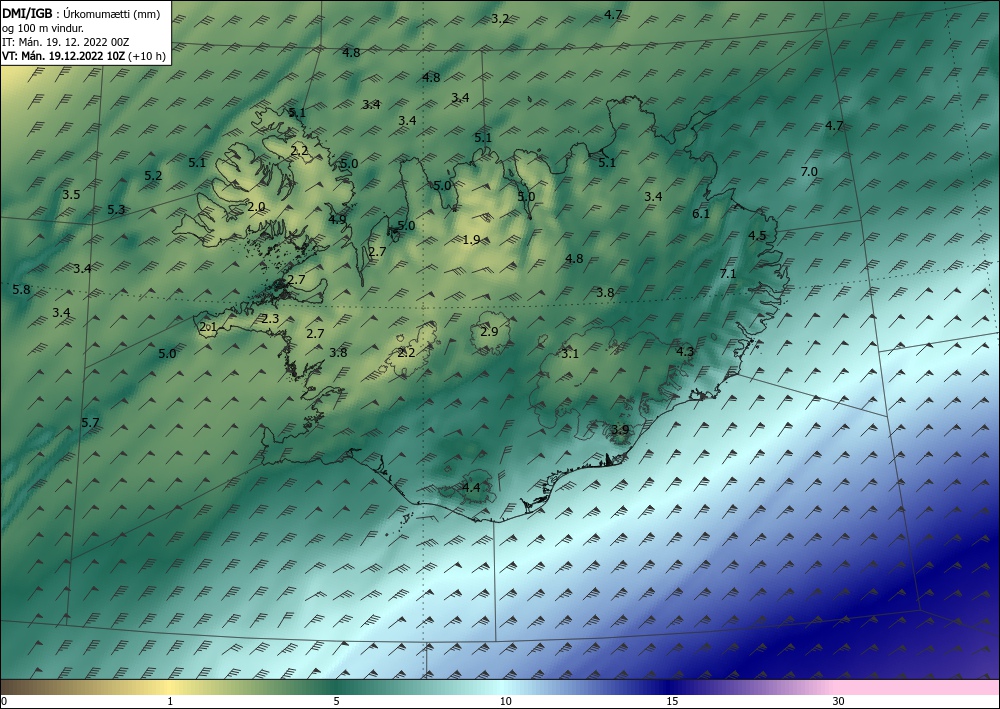Click the 7.1 value in East Iceland

728,274
